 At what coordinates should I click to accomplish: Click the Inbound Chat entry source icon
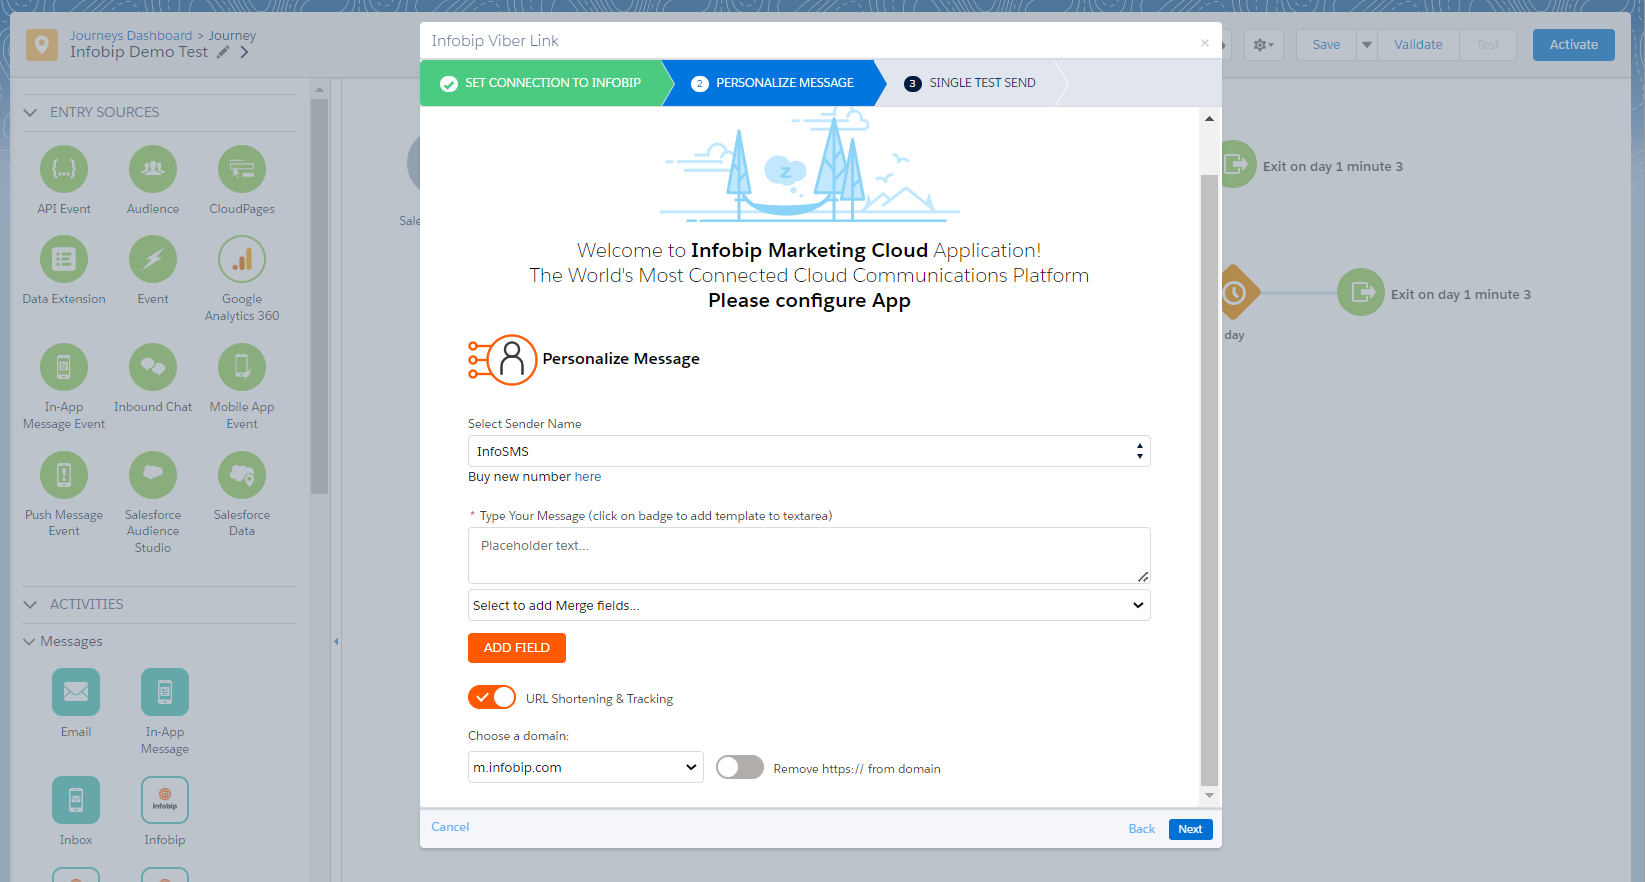point(153,368)
